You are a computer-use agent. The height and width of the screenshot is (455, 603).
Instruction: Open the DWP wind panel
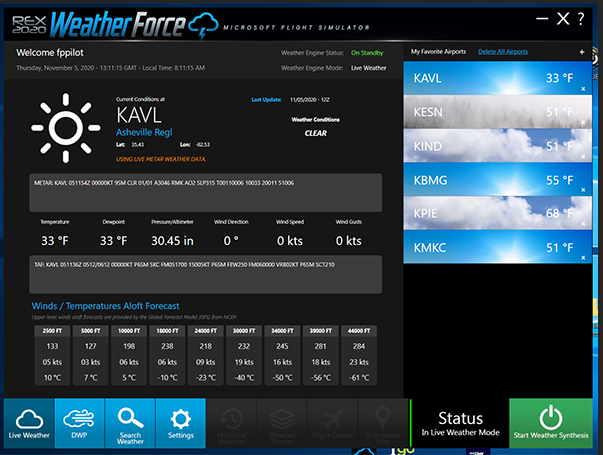pos(79,423)
